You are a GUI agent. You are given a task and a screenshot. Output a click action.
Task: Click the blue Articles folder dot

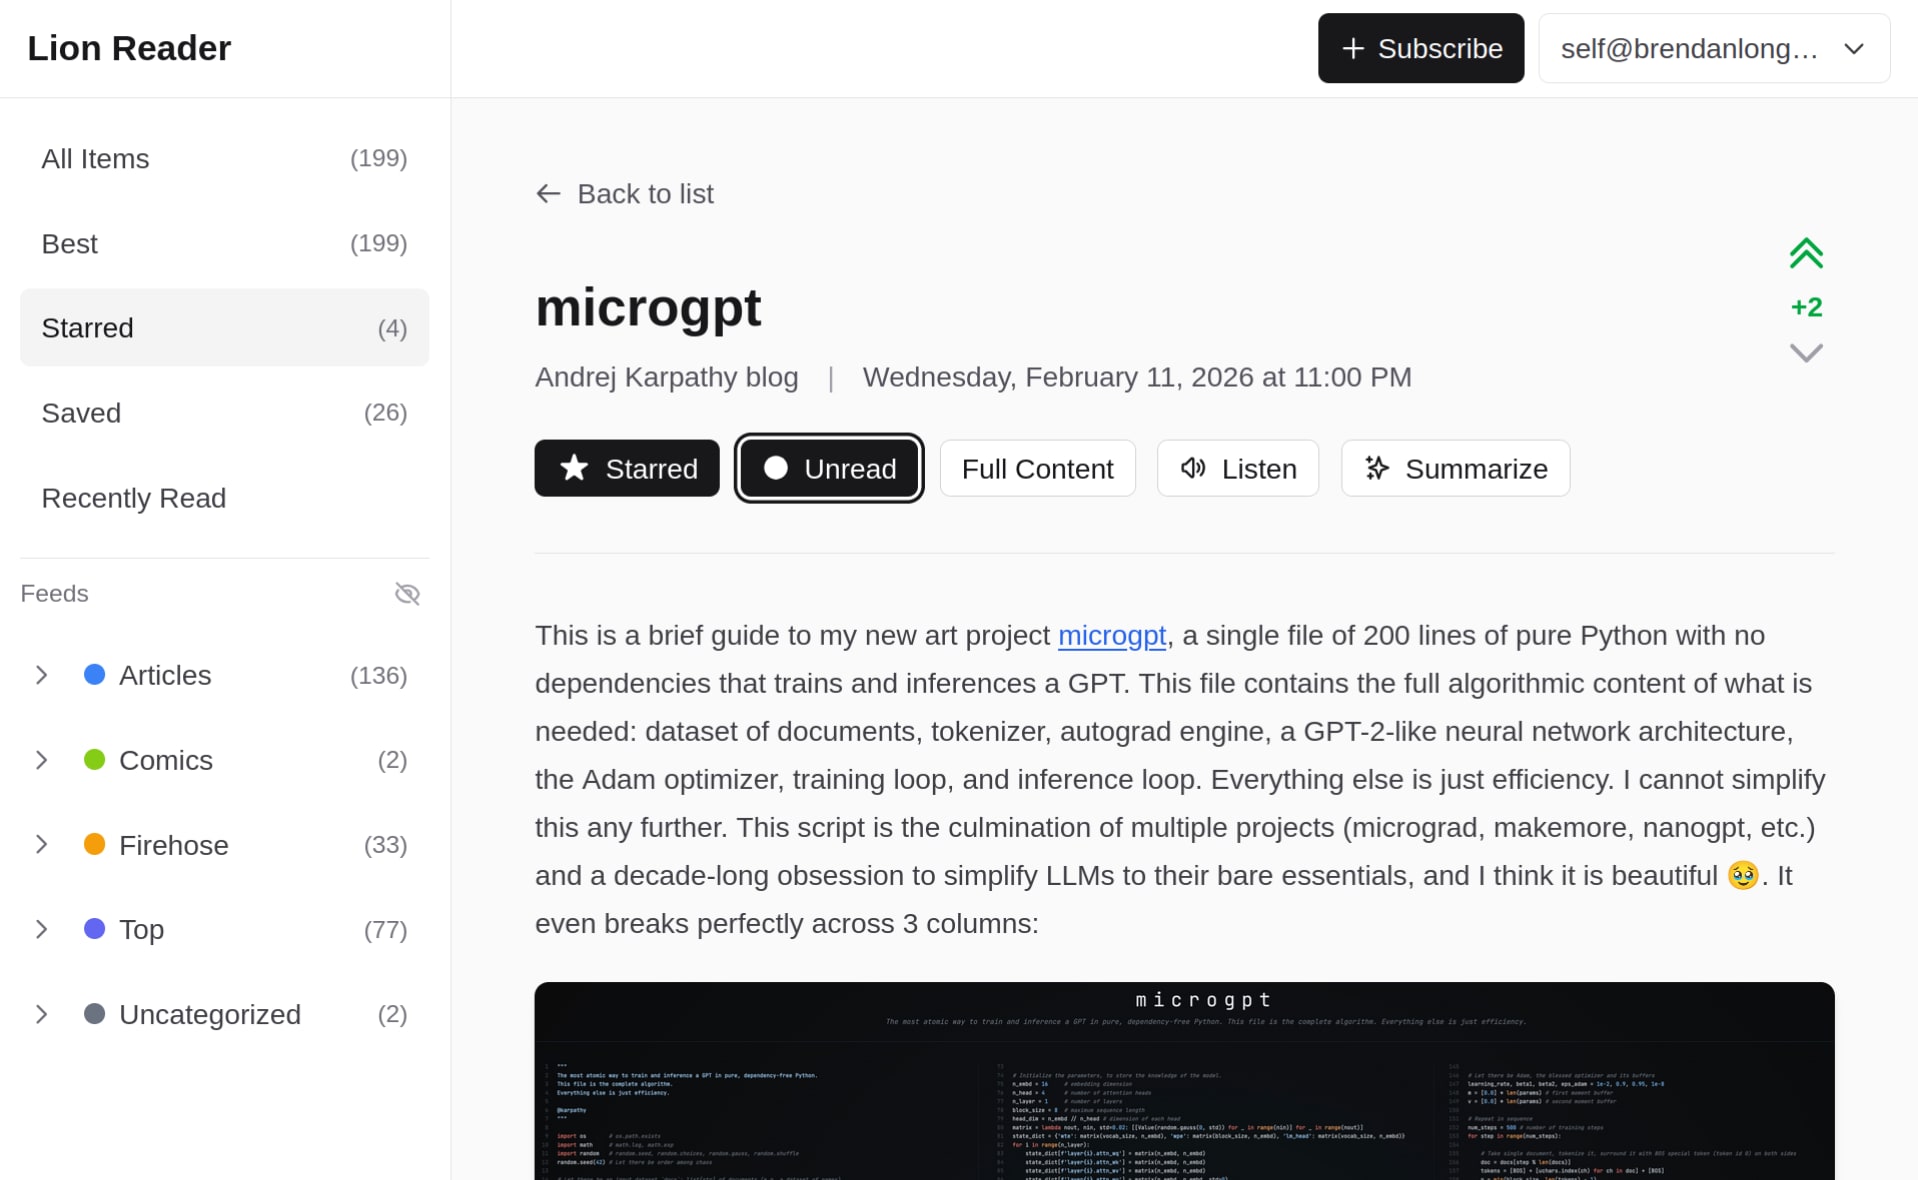95,675
